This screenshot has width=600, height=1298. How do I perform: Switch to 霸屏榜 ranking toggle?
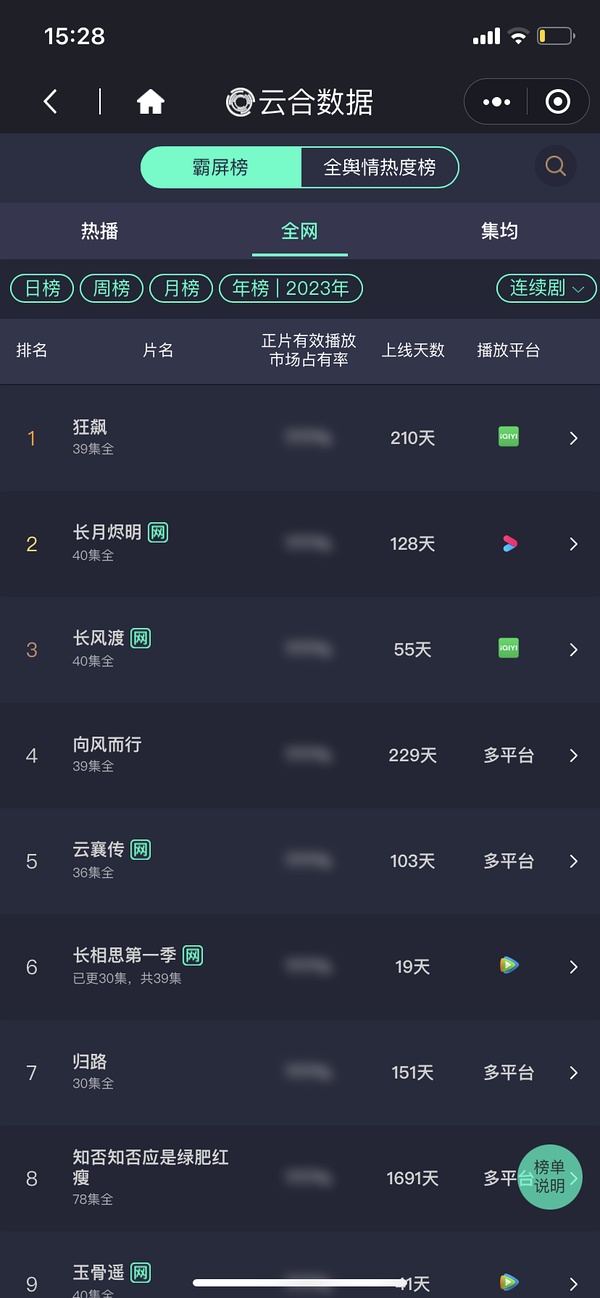pyautogui.click(x=220, y=167)
